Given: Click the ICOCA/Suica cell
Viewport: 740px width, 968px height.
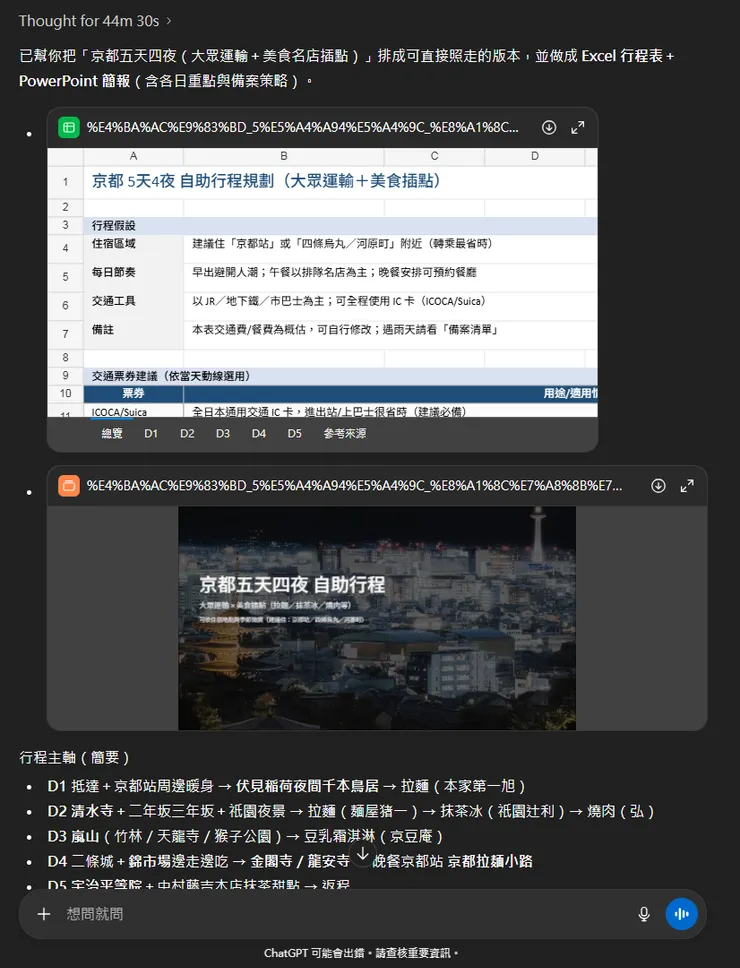Looking at the screenshot, I should [133, 411].
